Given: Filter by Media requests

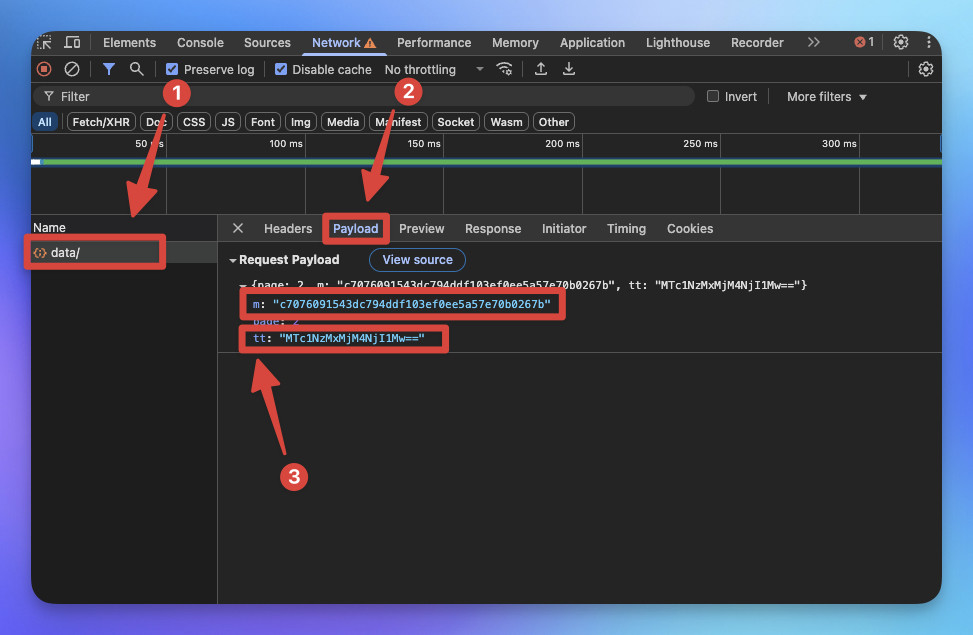Looking at the screenshot, I should [x=343, y=122].
